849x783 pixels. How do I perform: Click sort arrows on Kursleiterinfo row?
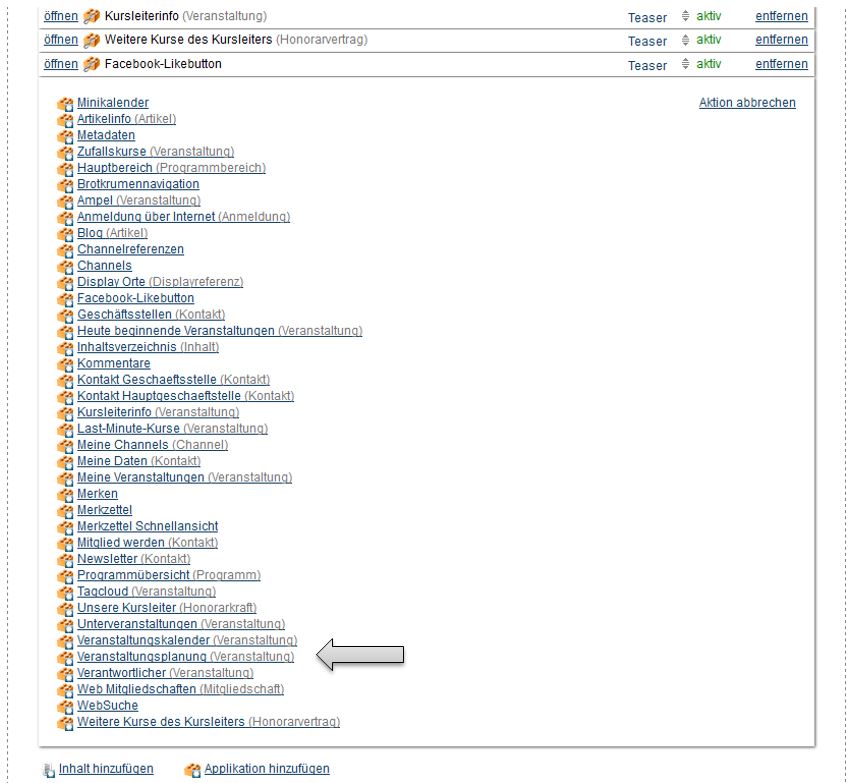tap(685, 17)
